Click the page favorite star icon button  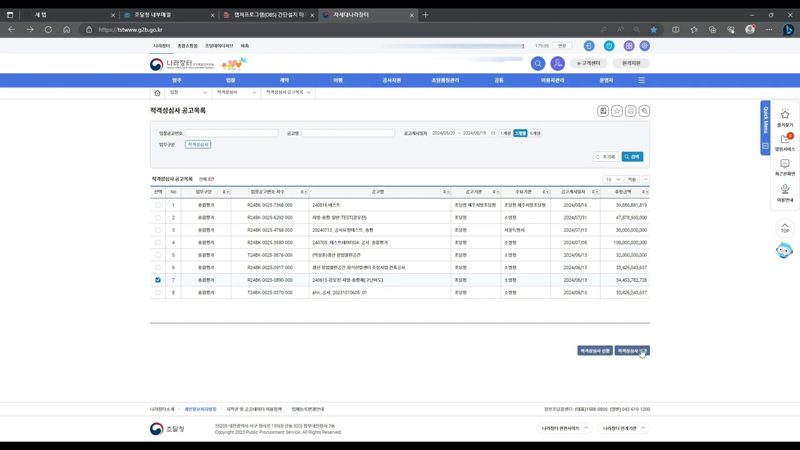[617, 111]
